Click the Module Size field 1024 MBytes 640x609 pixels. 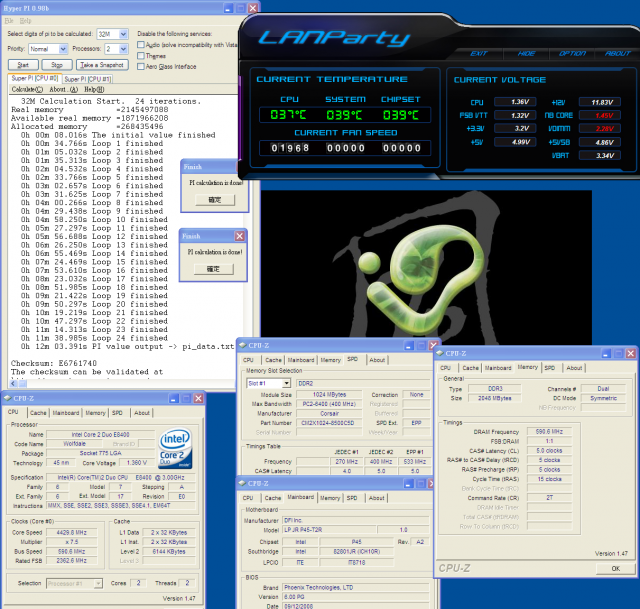coord(329,394)
